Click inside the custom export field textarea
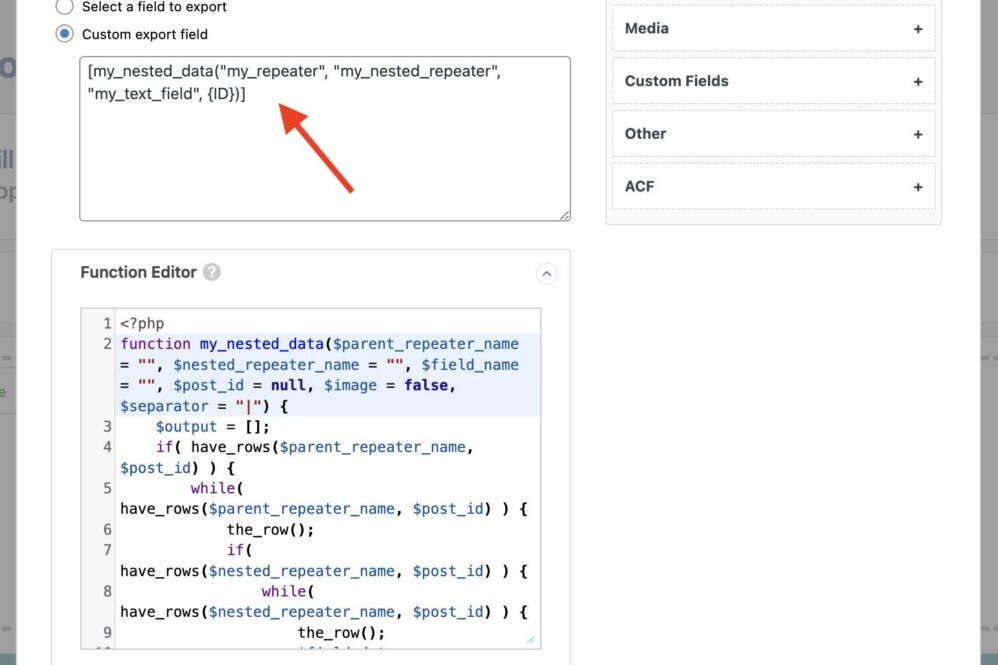This screenshot has width=998, height=665. 324,160
